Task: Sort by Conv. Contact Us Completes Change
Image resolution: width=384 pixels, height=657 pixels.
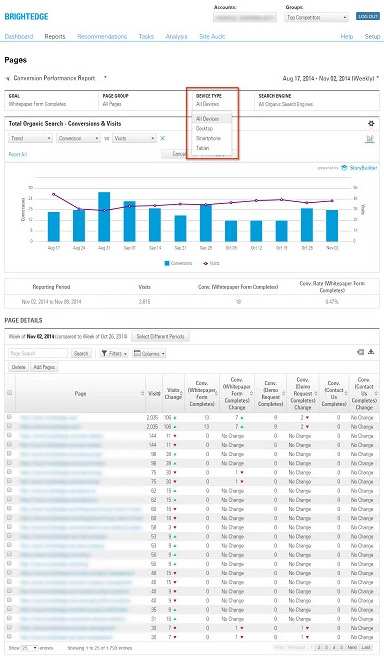Action: [x=376, y=393]
